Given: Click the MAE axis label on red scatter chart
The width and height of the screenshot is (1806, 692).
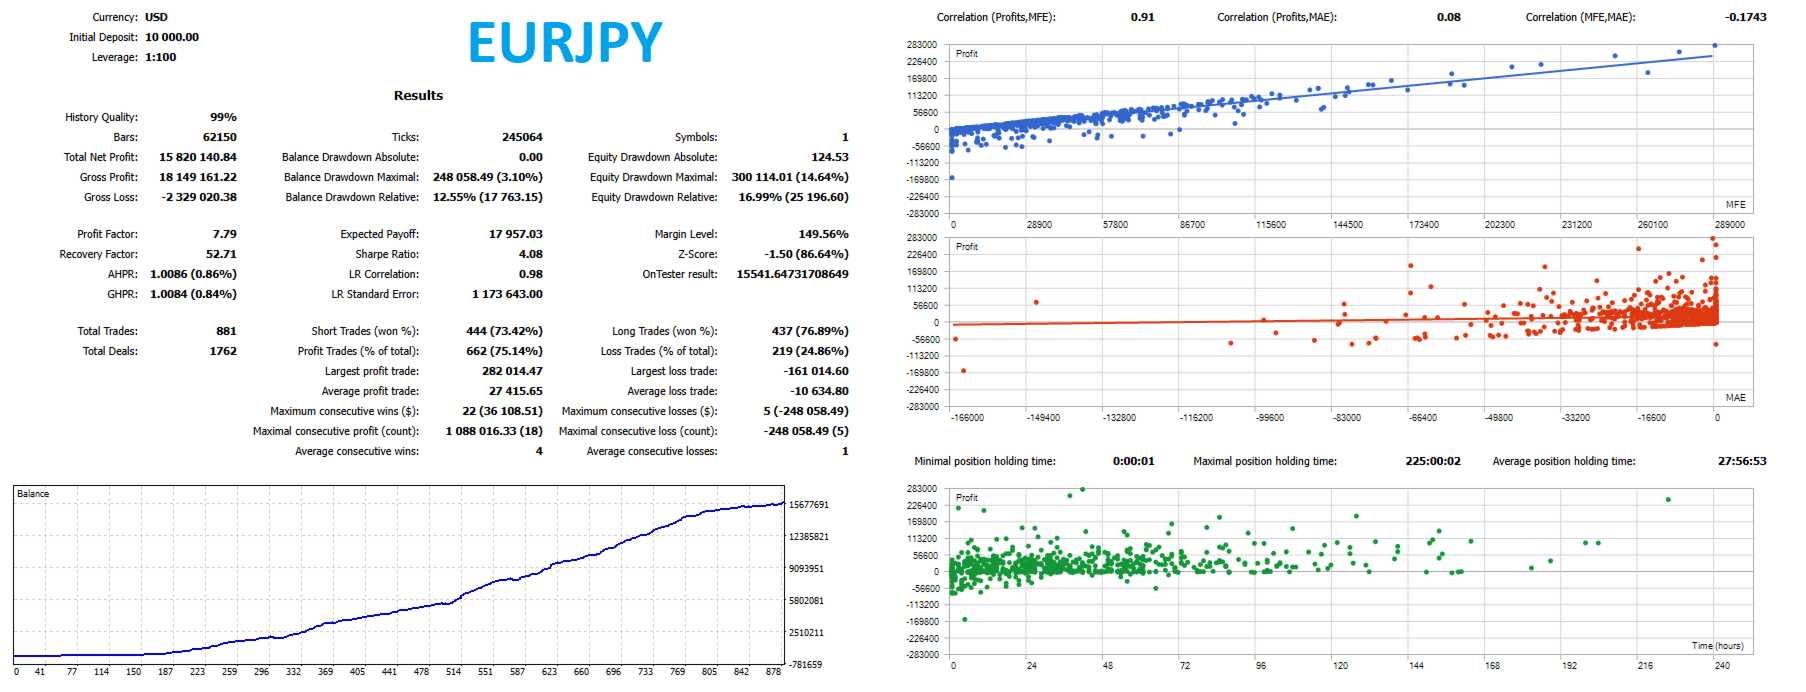Looking at the screenshot, I should click(x=1736, y=398).
